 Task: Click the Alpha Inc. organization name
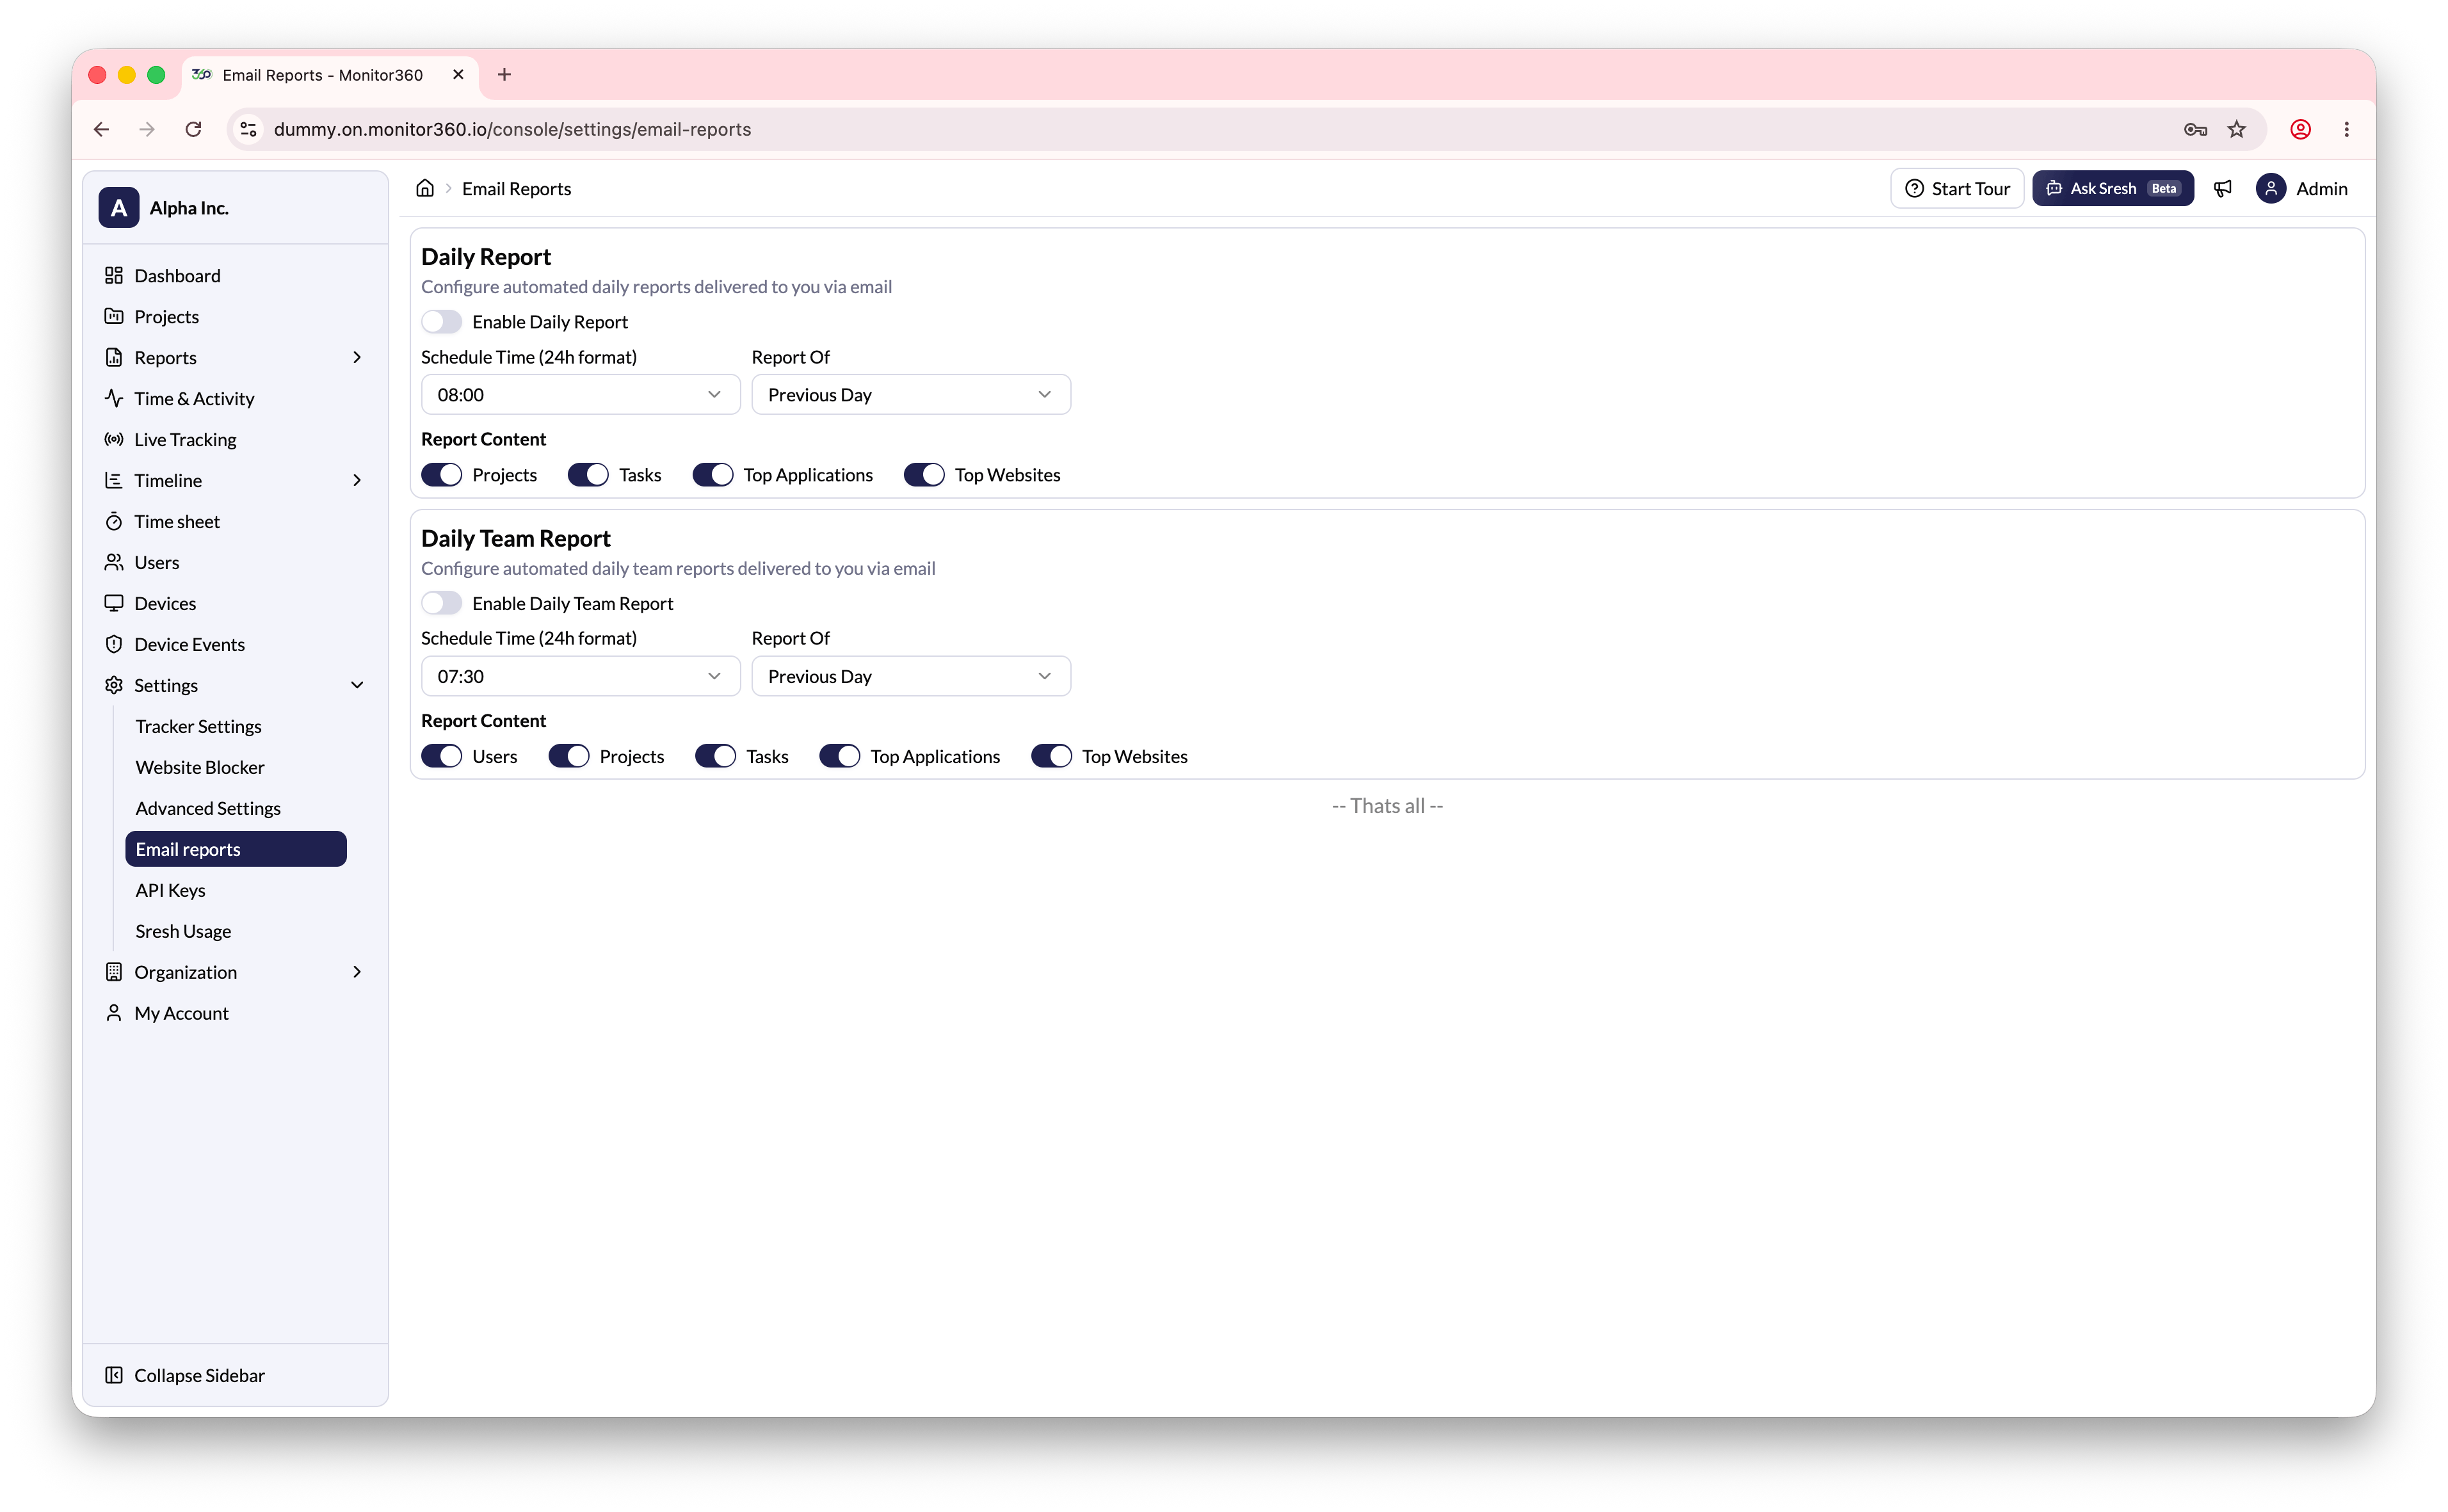[189, 208]
